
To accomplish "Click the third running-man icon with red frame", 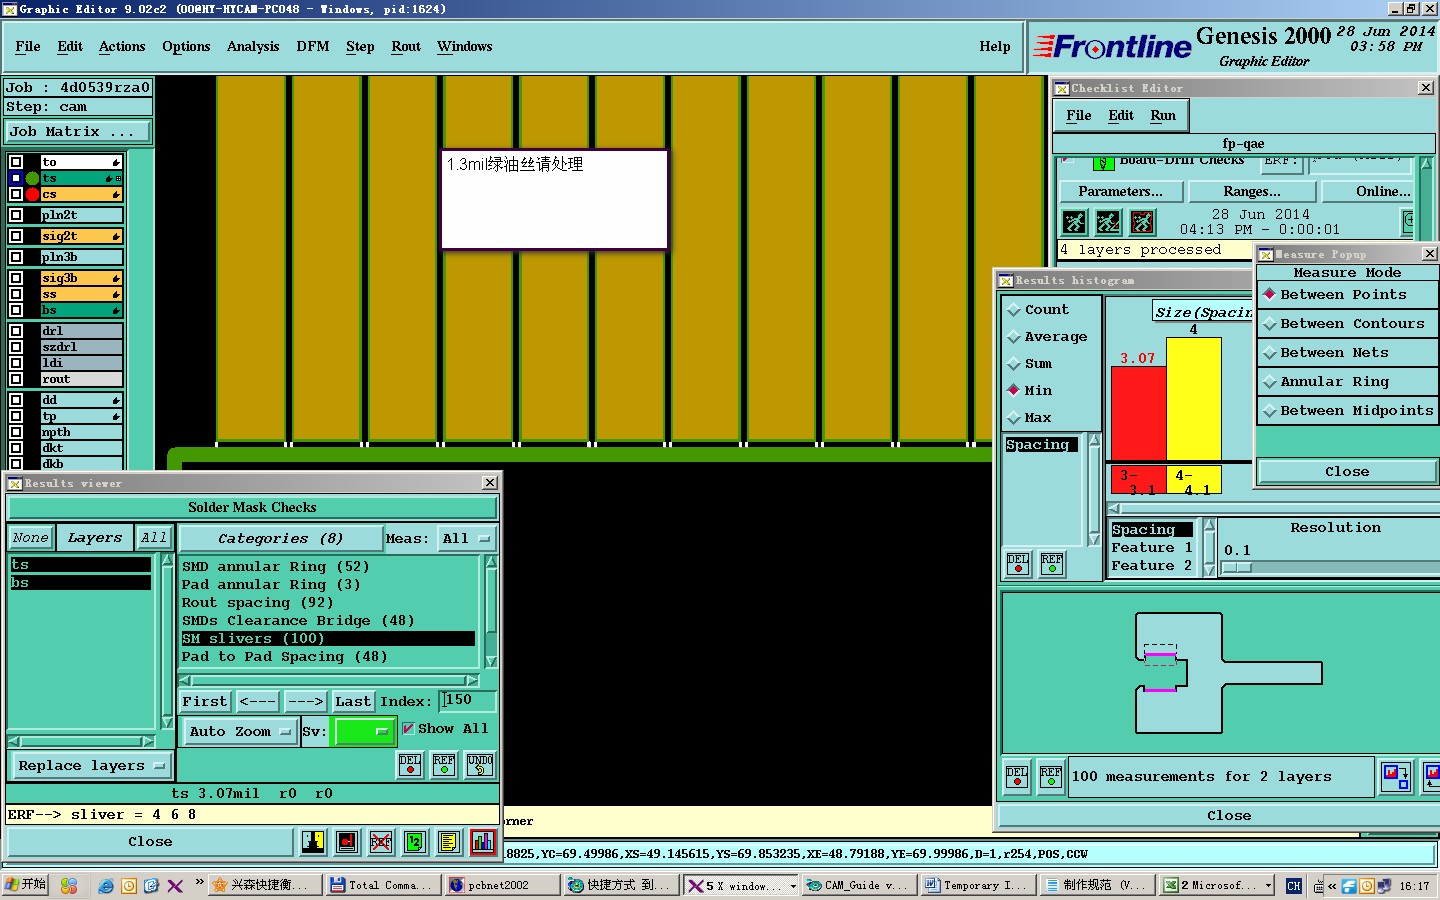I will pyautogui.click(x=1142, y=222).
